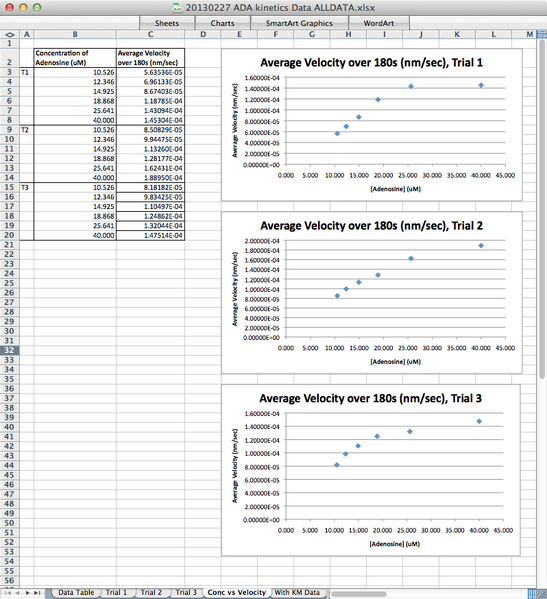Go to last sheet with navigation arrow
The image size is (547, 599).
point(37,593)
